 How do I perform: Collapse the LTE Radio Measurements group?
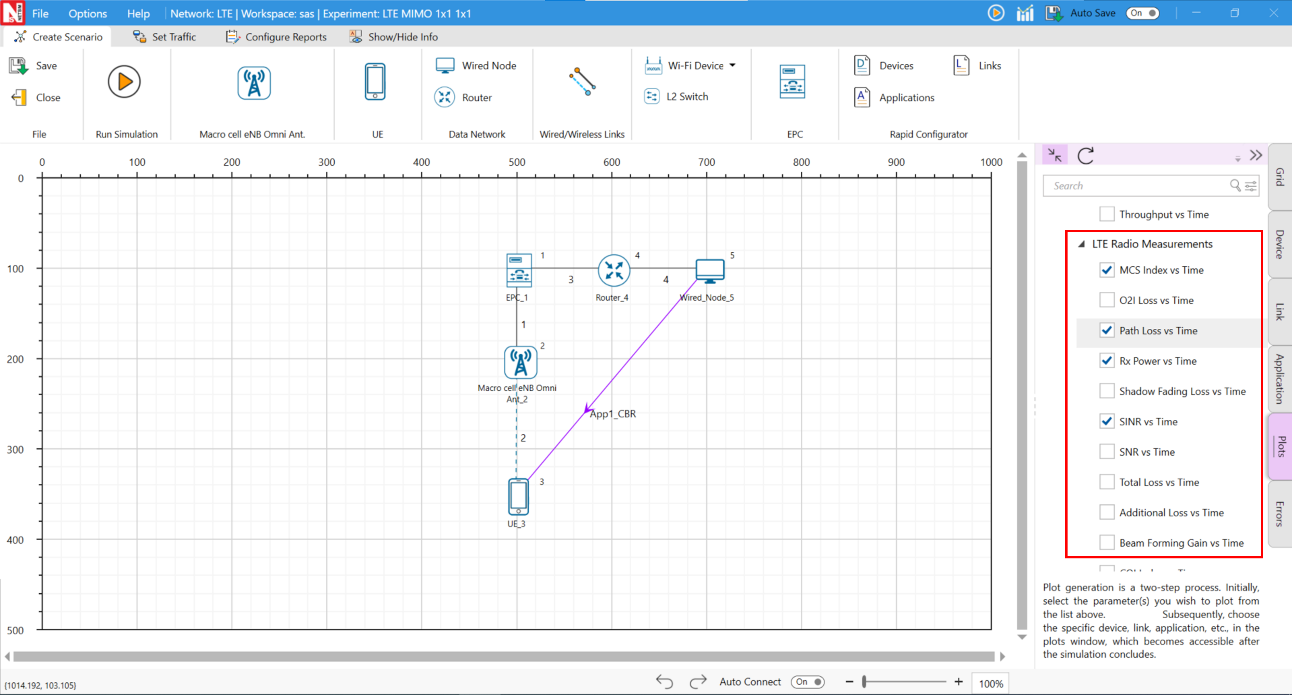[x=1081, y=244]
